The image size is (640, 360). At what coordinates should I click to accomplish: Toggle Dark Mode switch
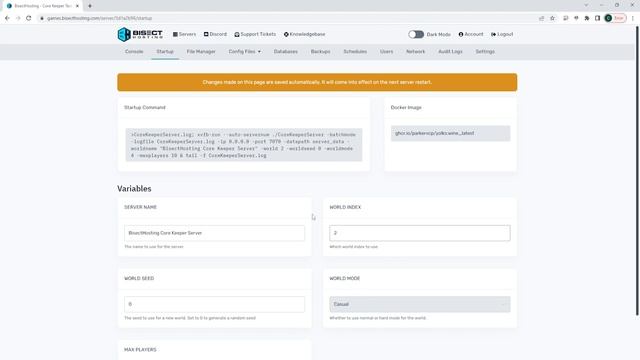(416, 34)
